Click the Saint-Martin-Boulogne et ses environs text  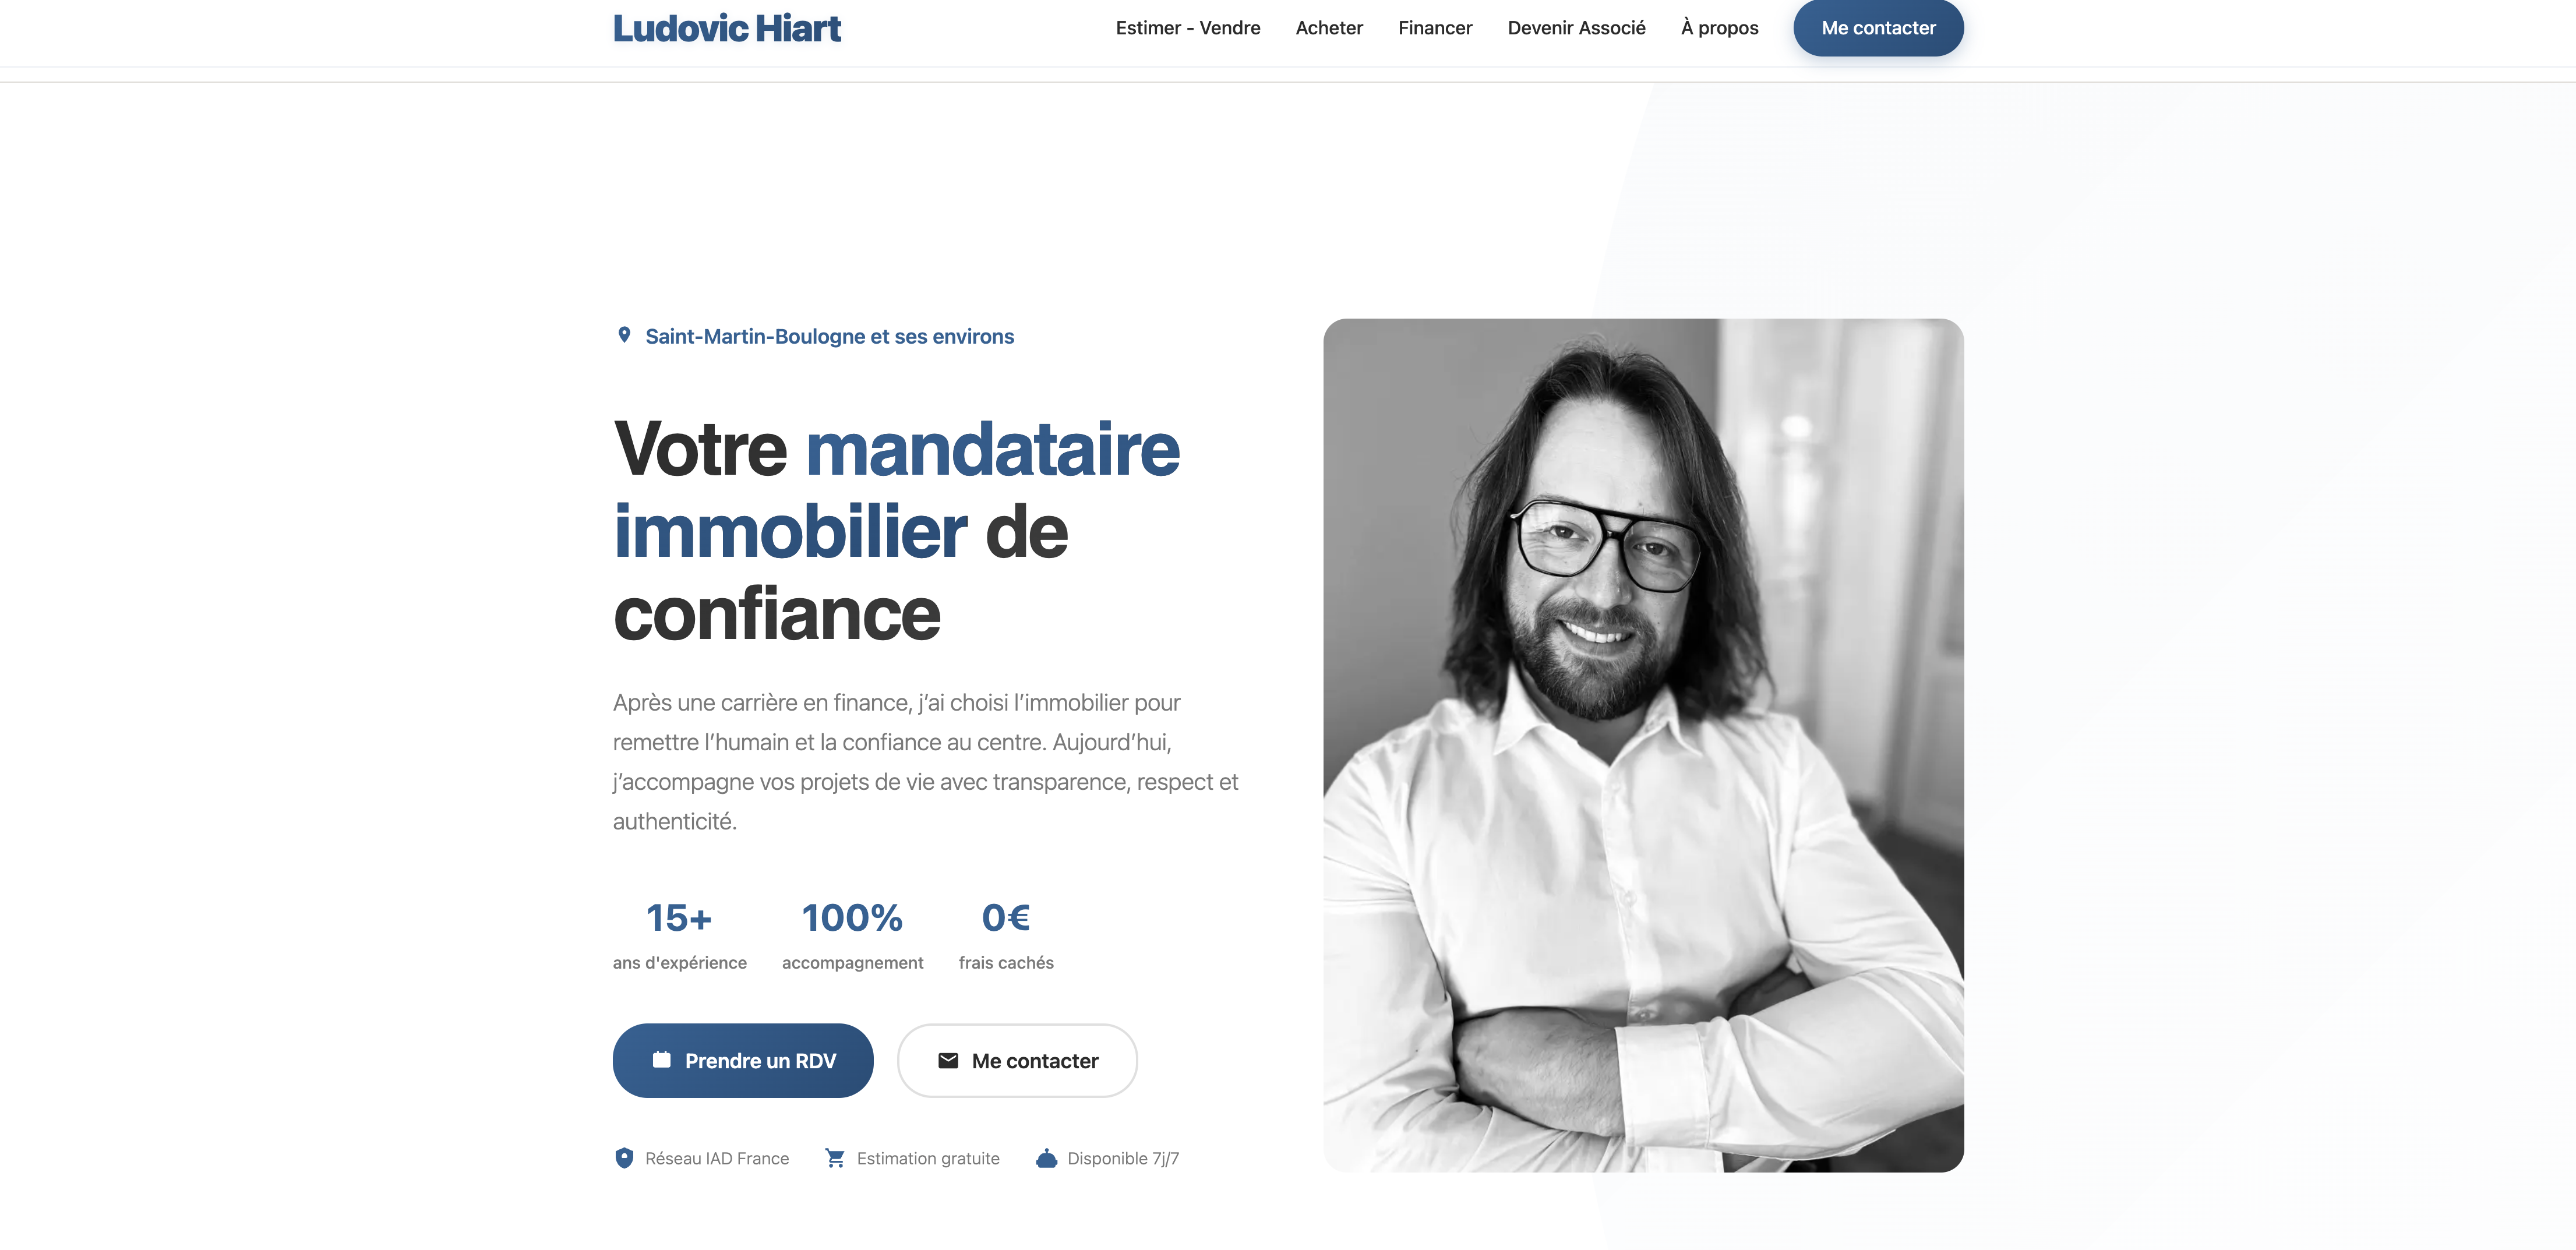829,336
